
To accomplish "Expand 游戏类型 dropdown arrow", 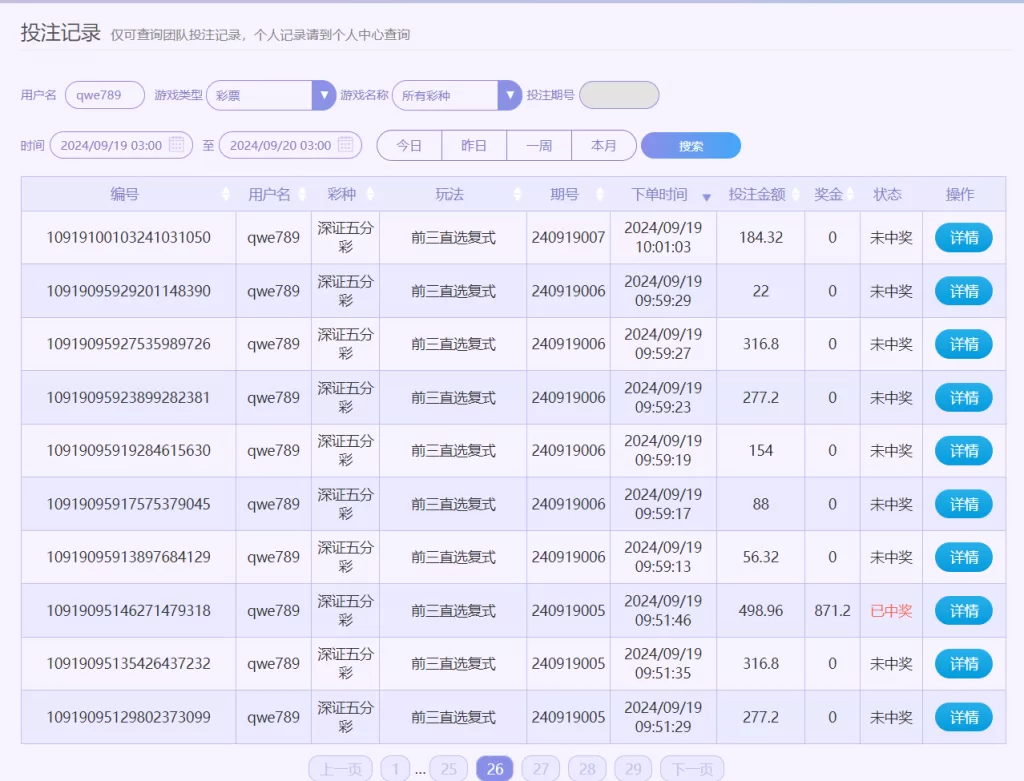I will coord(324,95).
